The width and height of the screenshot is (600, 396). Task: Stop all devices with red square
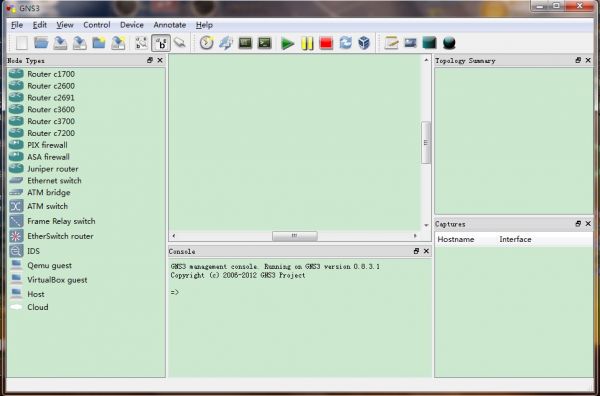click(326, 43)
